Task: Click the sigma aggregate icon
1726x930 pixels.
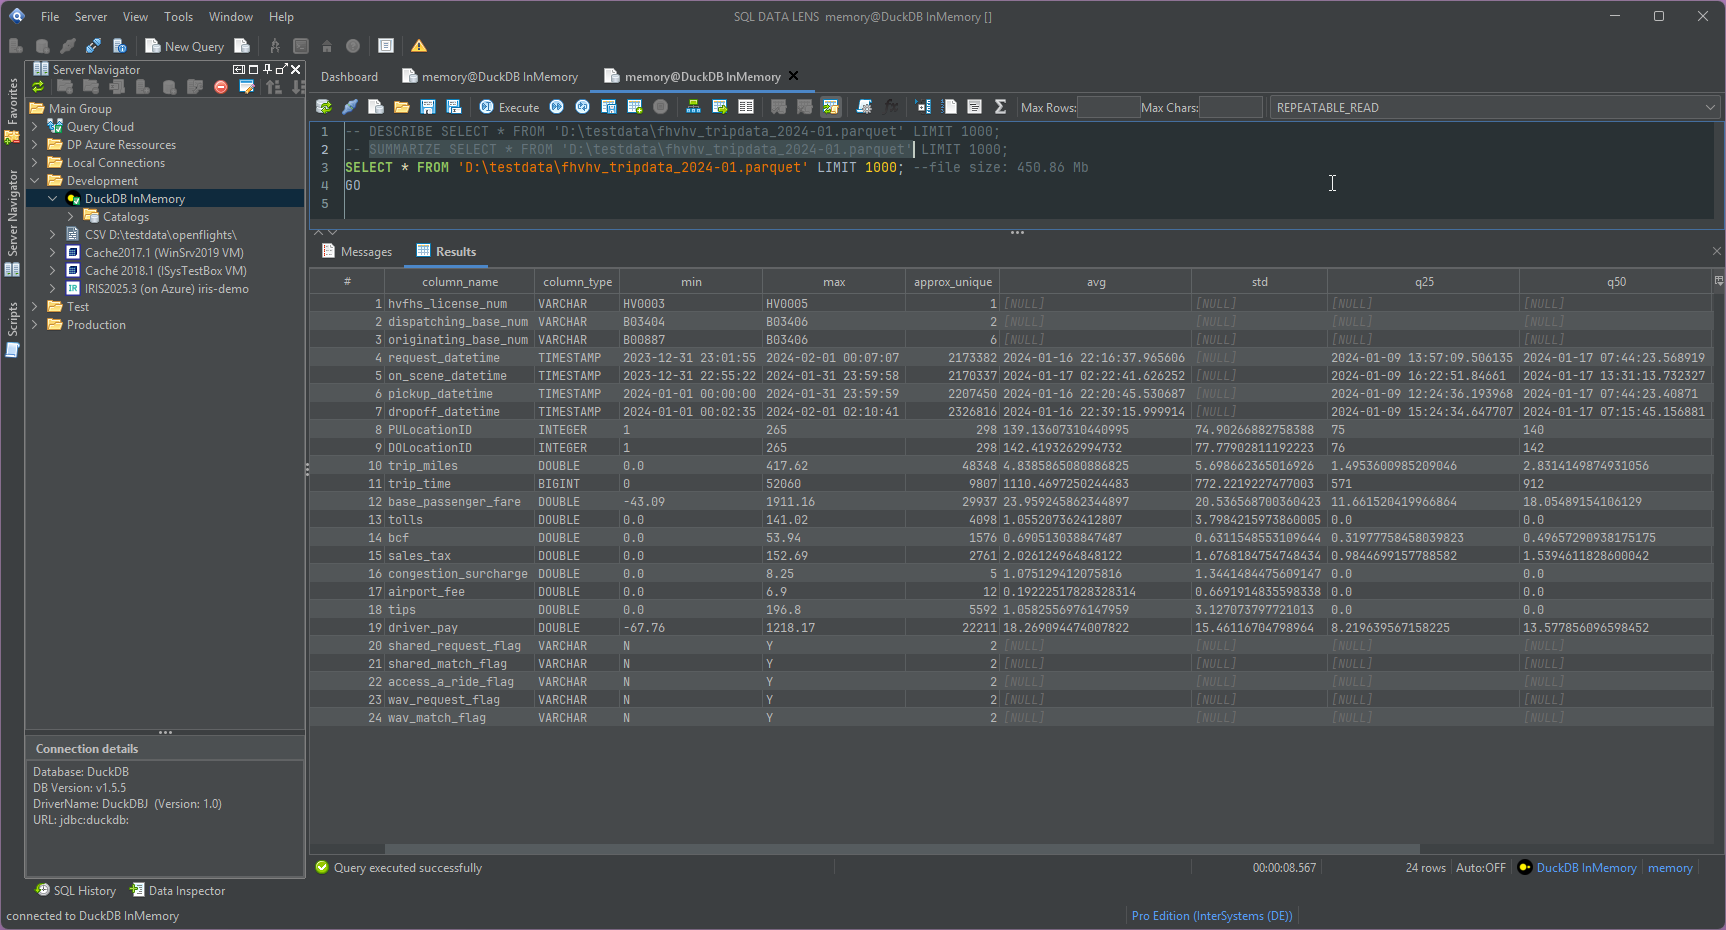Action: [1000, 107]
